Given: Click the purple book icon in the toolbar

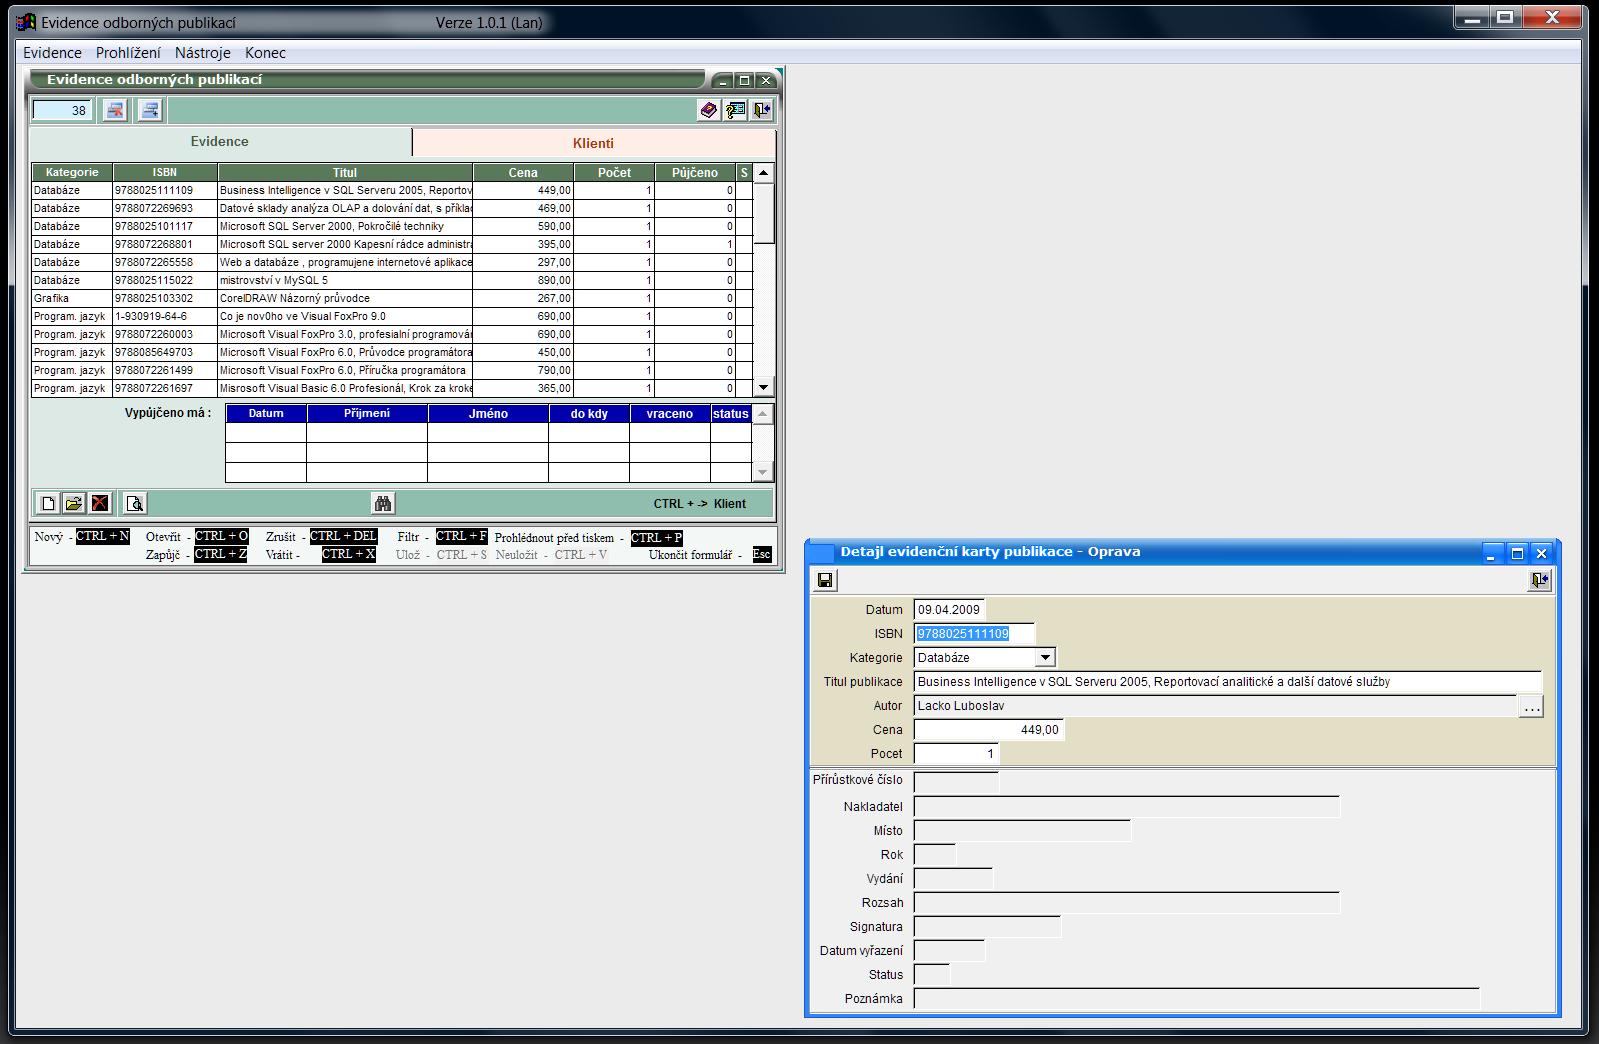Looking at the screenshot, I should [x=708, y=110].
